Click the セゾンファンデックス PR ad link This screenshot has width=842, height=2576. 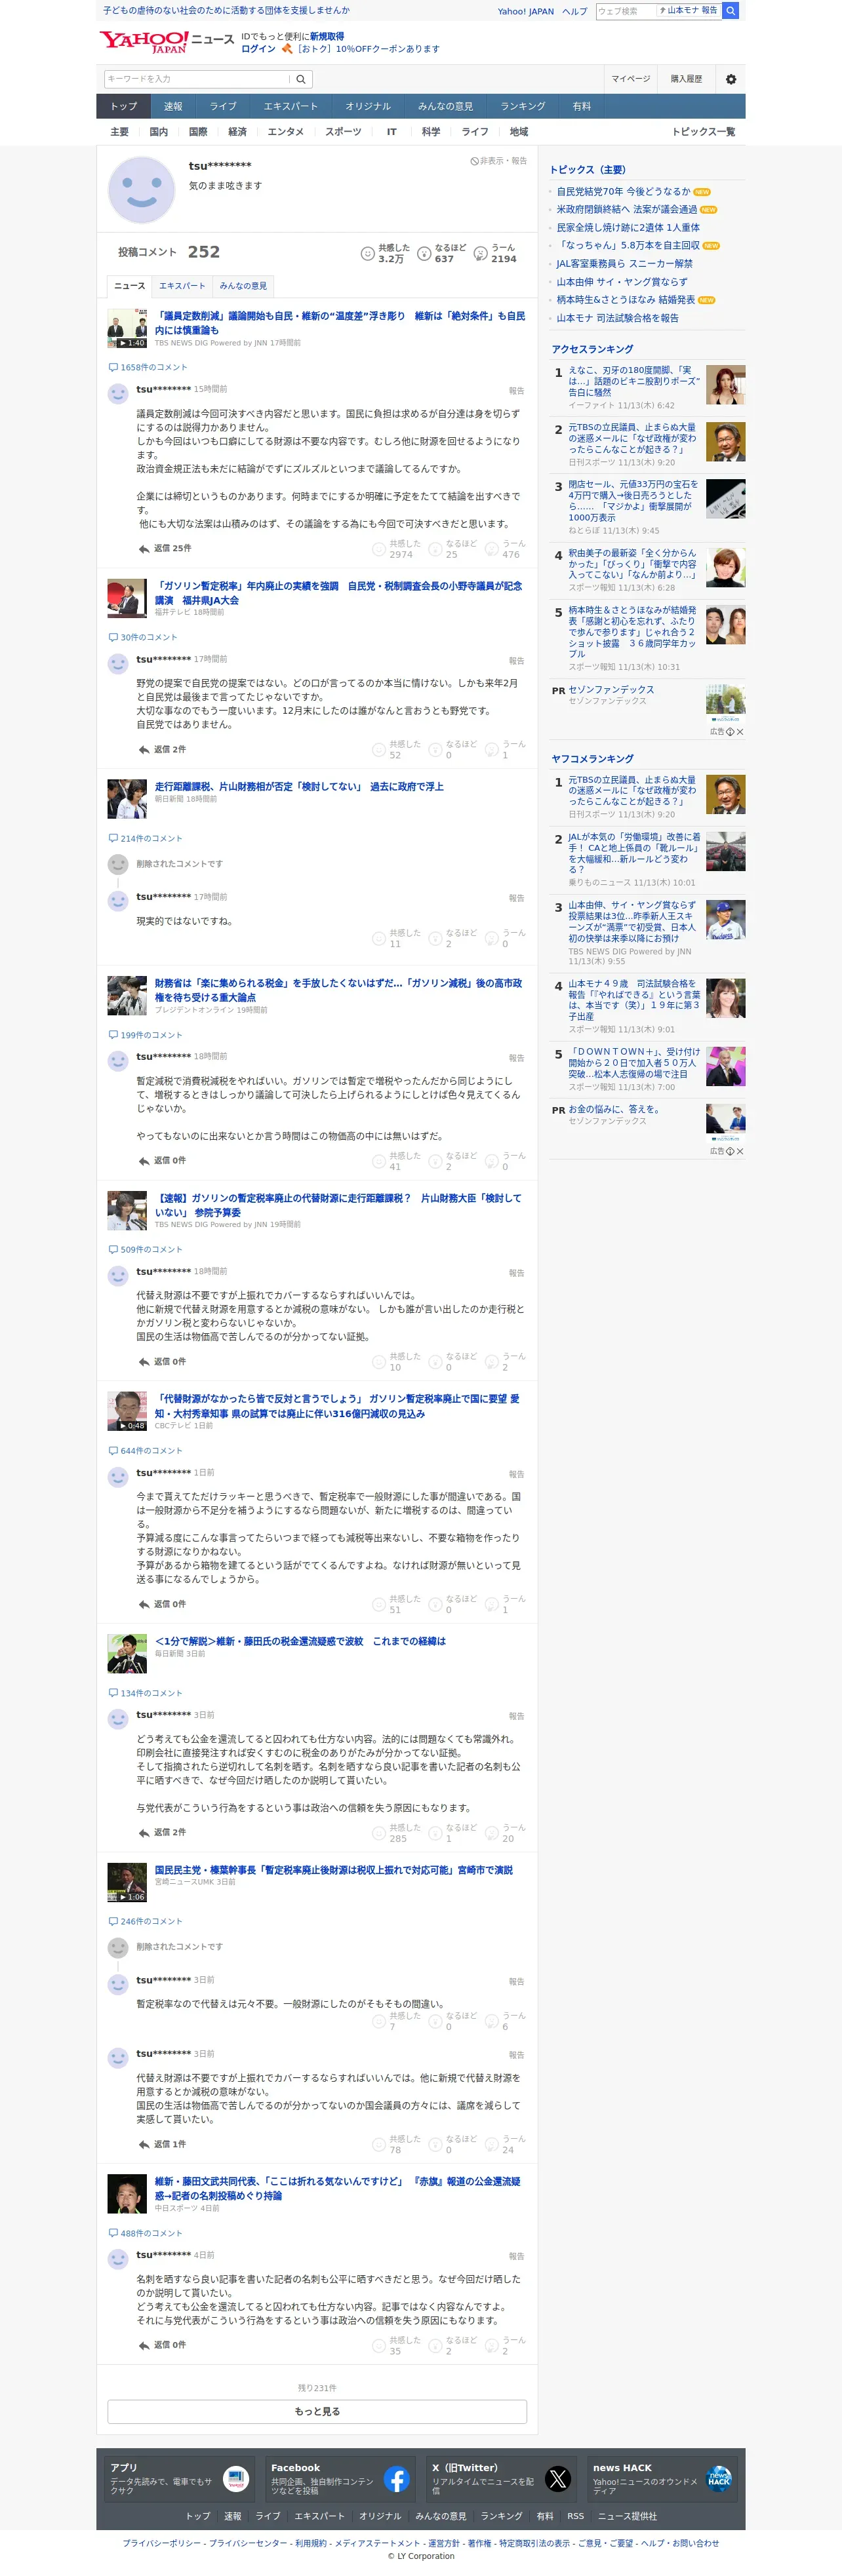pyautogui.click(x=611, y=690)
